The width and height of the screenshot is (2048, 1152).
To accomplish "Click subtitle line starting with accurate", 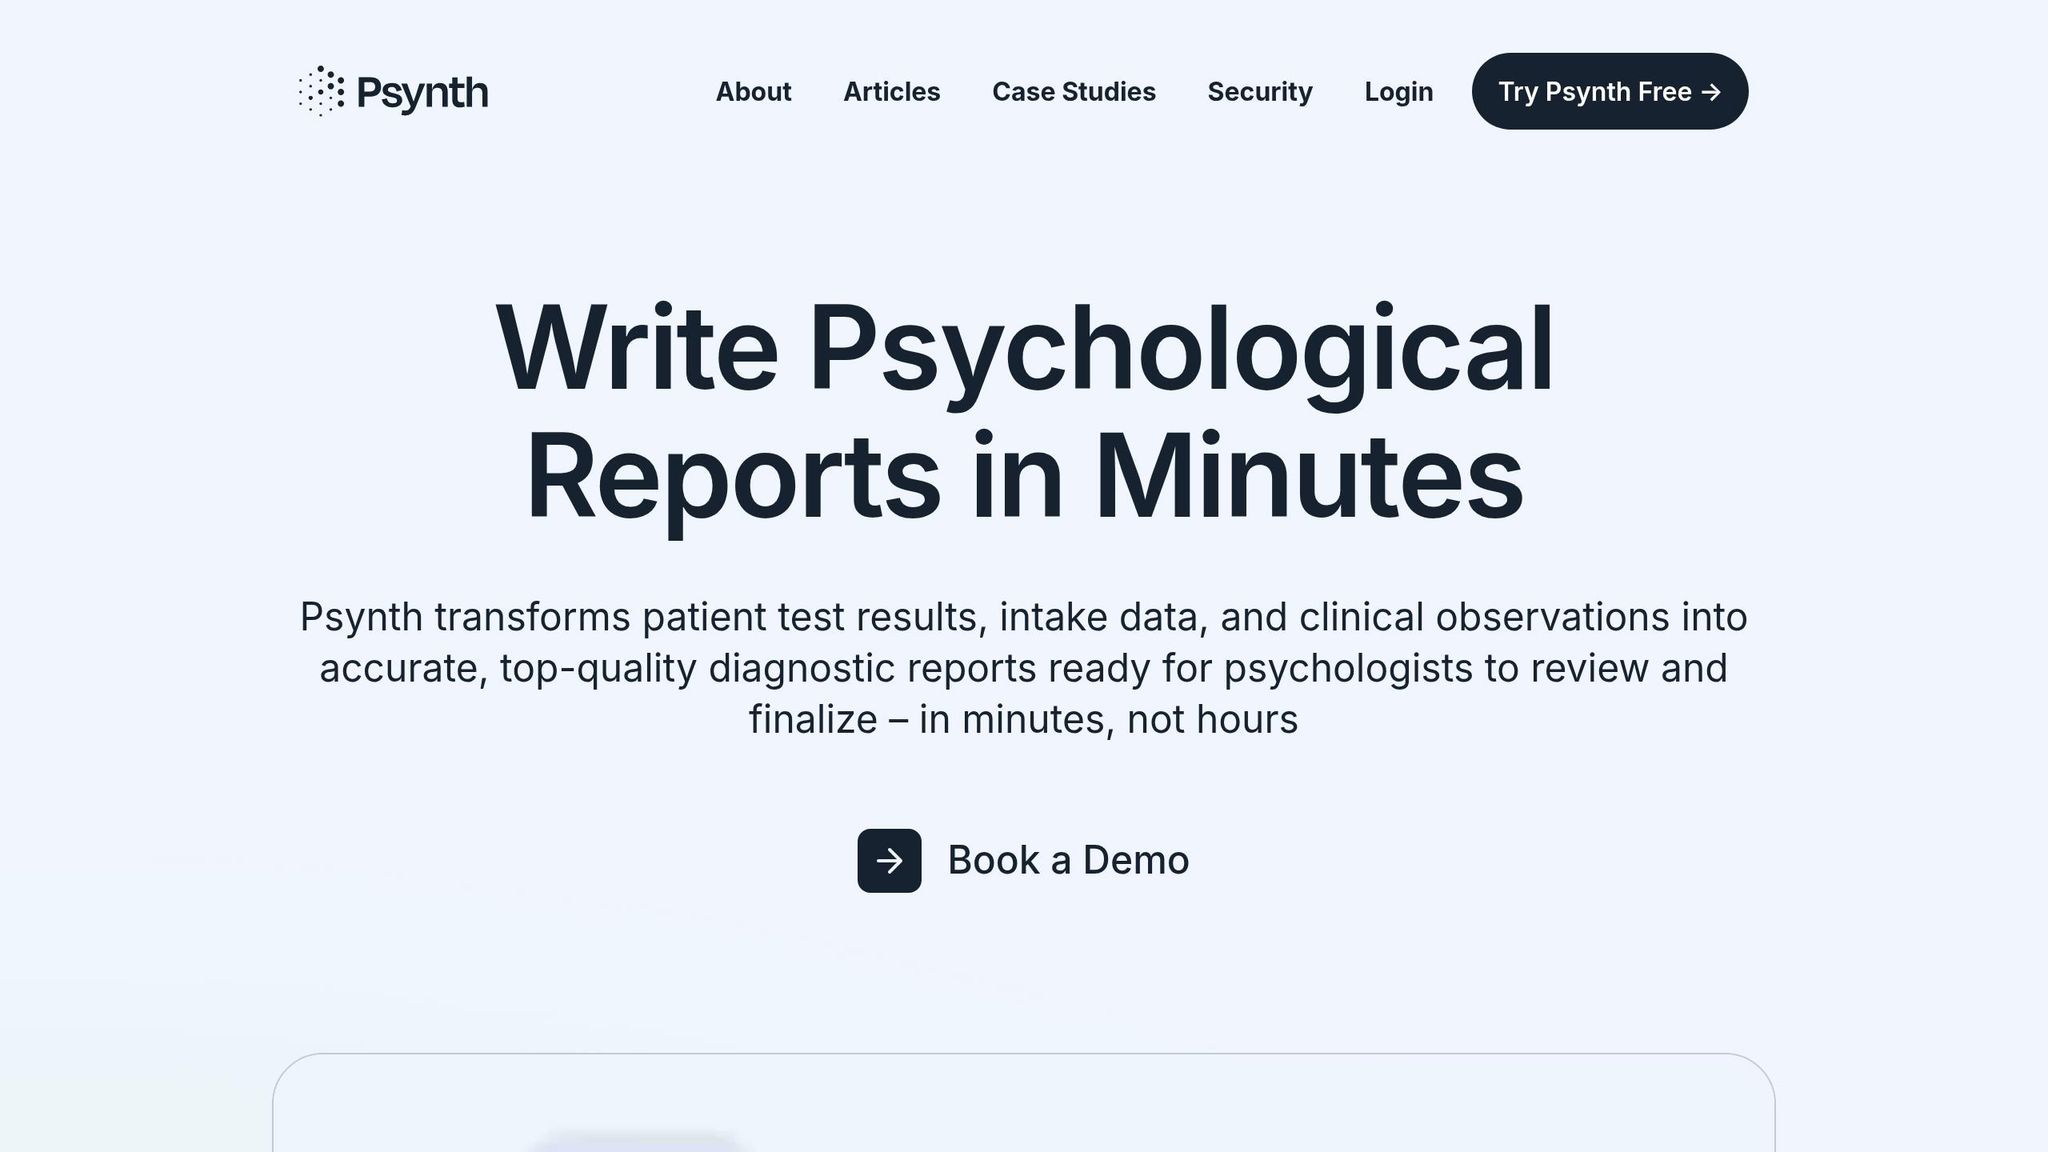I will pyautogui.click(x=1023, y=668).
